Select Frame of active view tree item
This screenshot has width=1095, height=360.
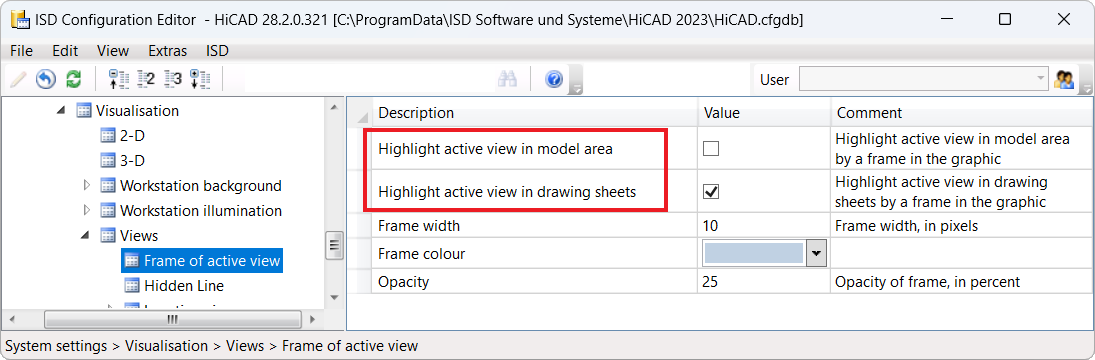212,261
